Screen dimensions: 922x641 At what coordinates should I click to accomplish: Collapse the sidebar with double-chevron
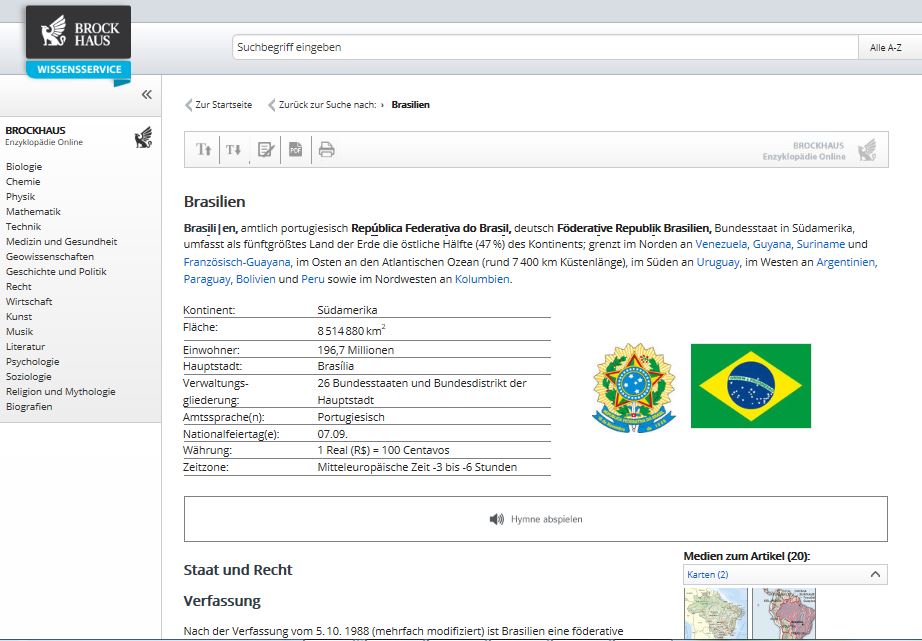click(x=146, y=95)
